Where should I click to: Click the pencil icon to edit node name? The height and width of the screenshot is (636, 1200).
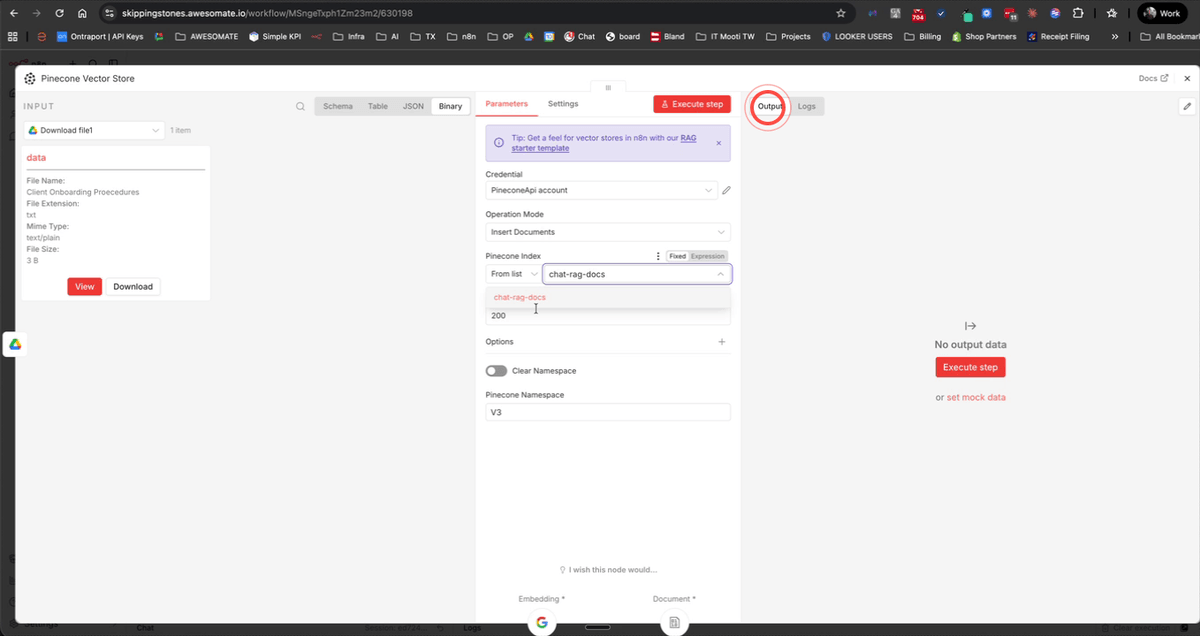1186,104
